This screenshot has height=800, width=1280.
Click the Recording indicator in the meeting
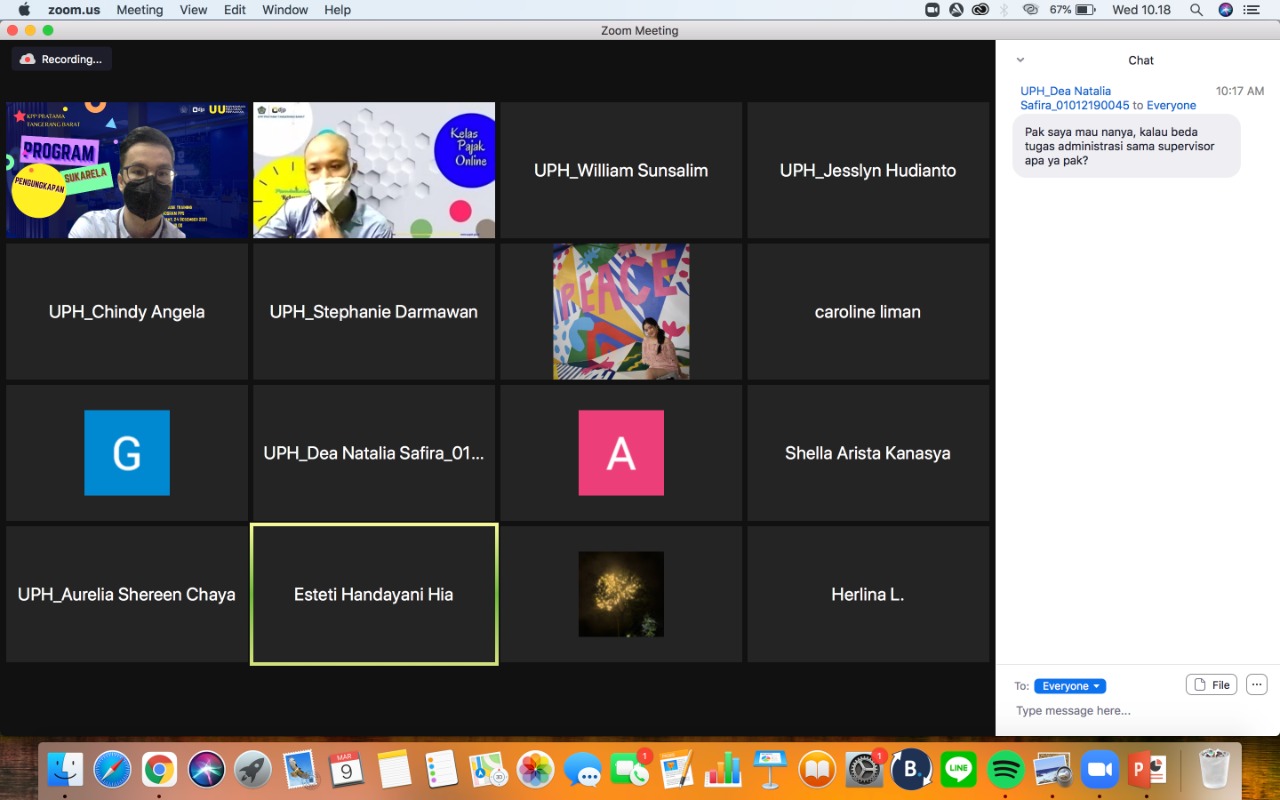coord(62,59)
